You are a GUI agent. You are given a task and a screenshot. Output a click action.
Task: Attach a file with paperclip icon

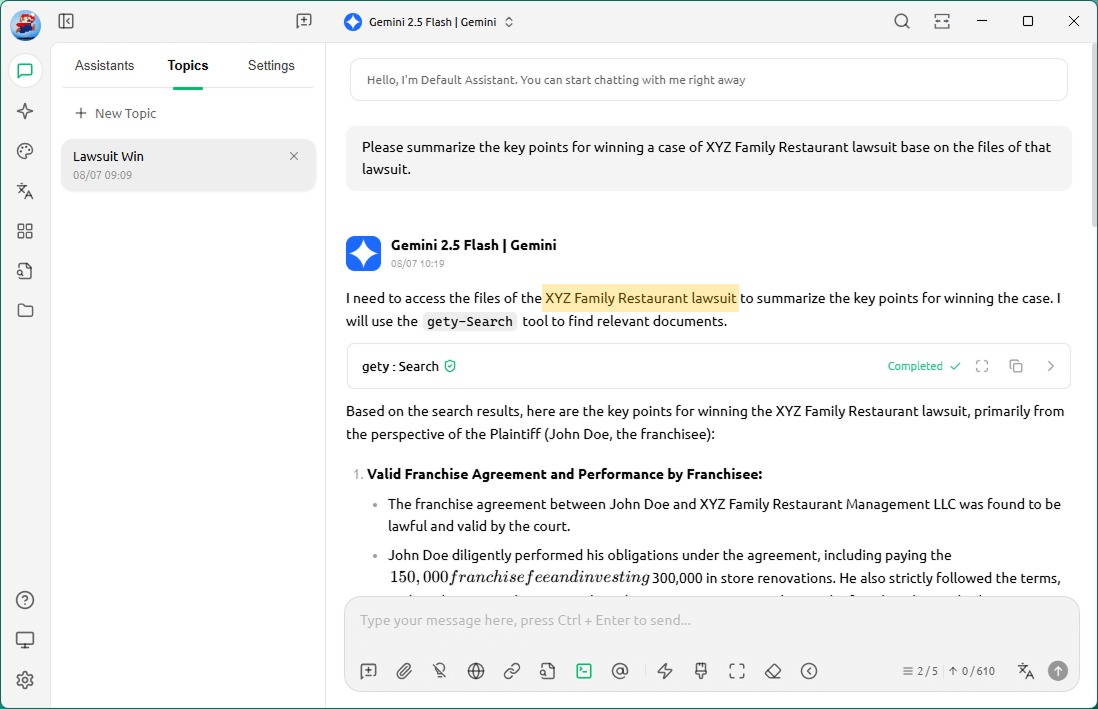404,671
